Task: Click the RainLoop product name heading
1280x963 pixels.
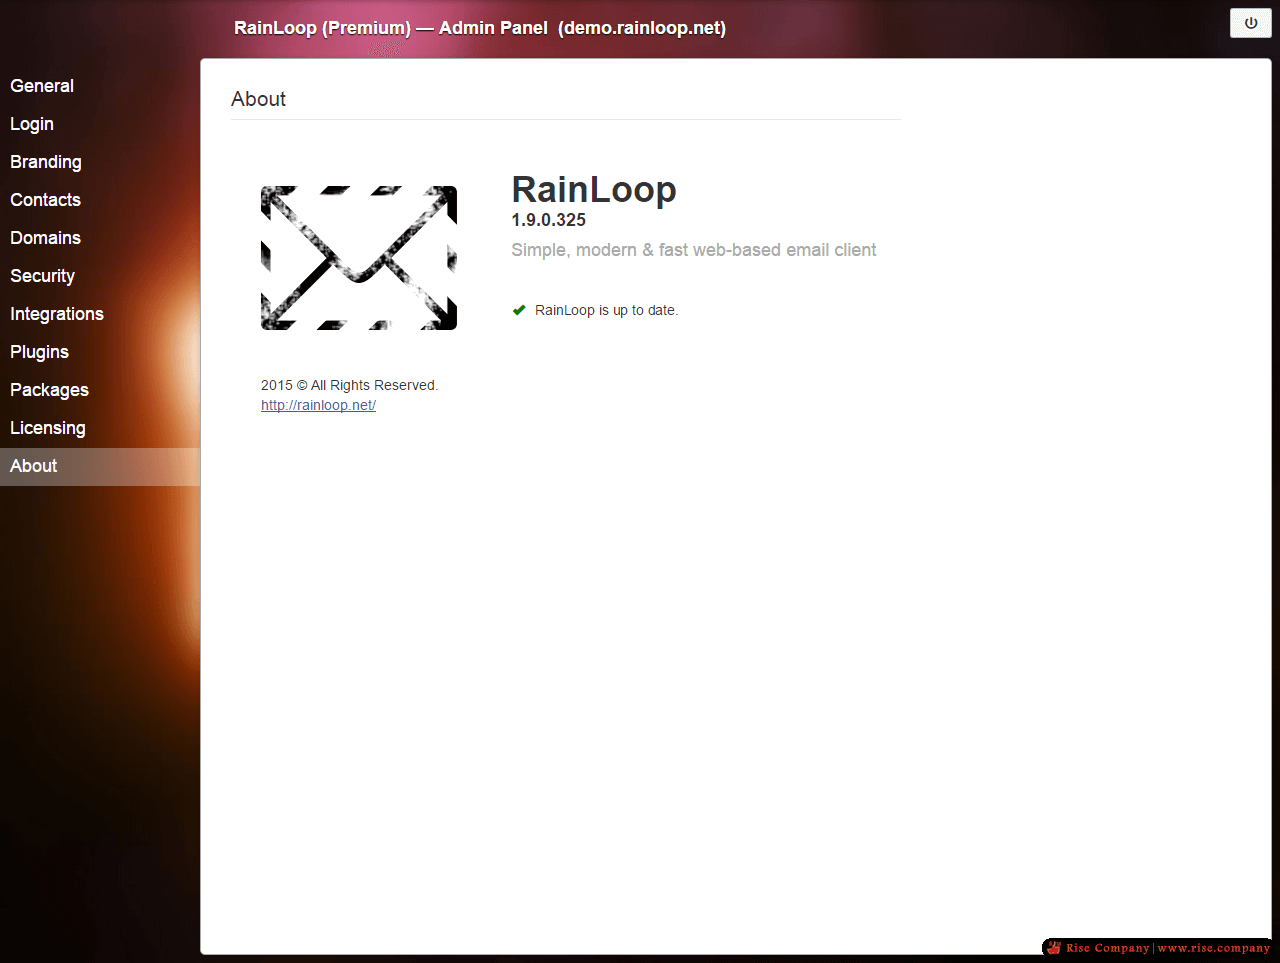Action: (x=594, y=189)
